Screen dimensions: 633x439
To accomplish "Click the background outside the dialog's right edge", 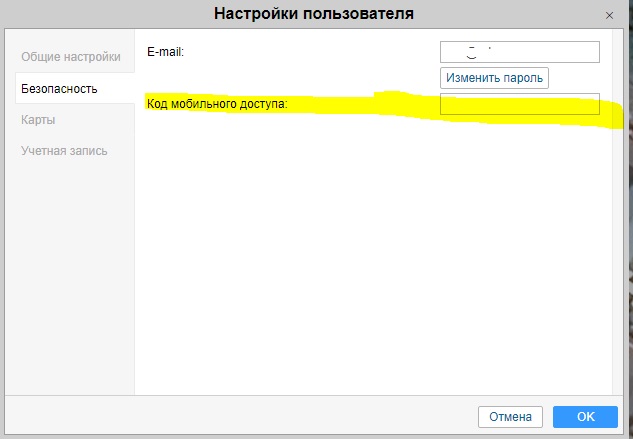I will pos(628,250).
